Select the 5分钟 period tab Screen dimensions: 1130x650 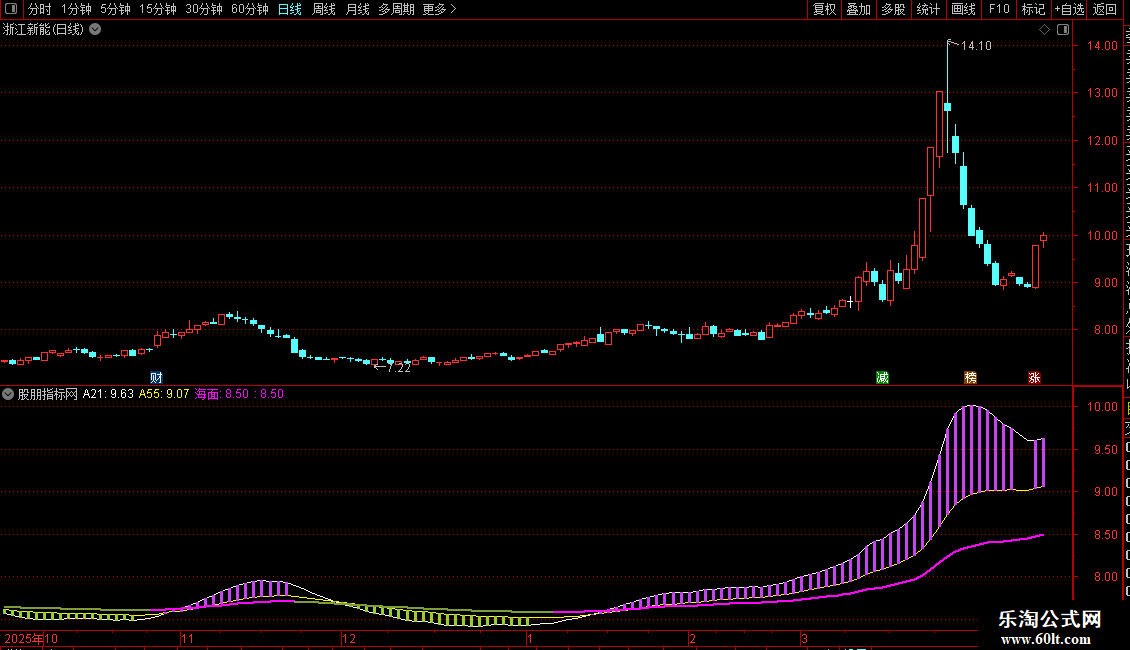pyautogui.click(x=115, y=9)
